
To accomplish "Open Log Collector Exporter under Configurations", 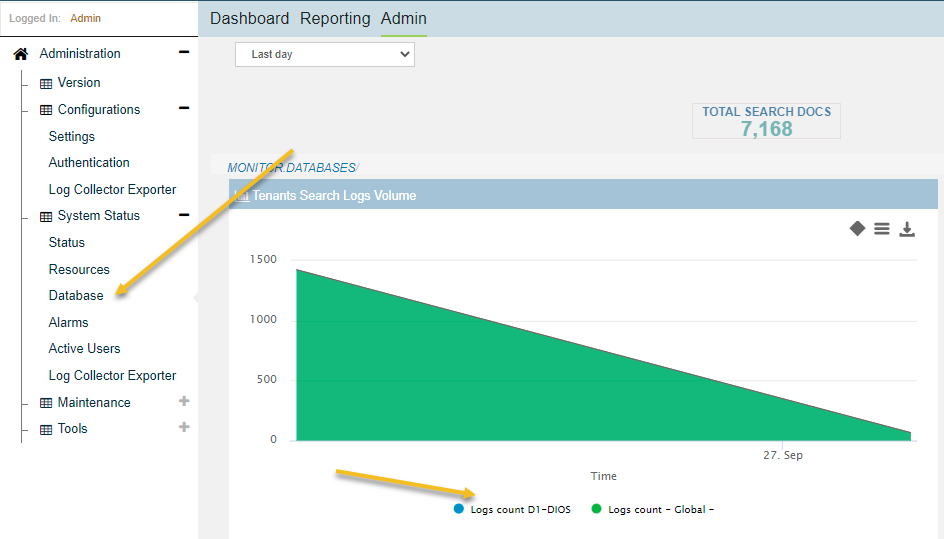I will coord(113,190).
